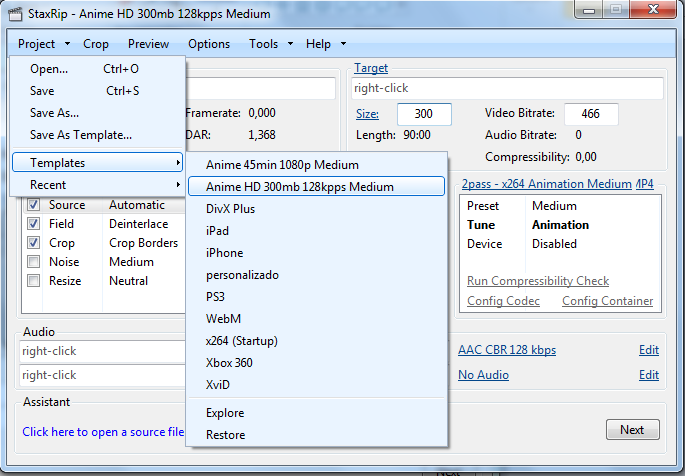Select the PS3 template

316,297
